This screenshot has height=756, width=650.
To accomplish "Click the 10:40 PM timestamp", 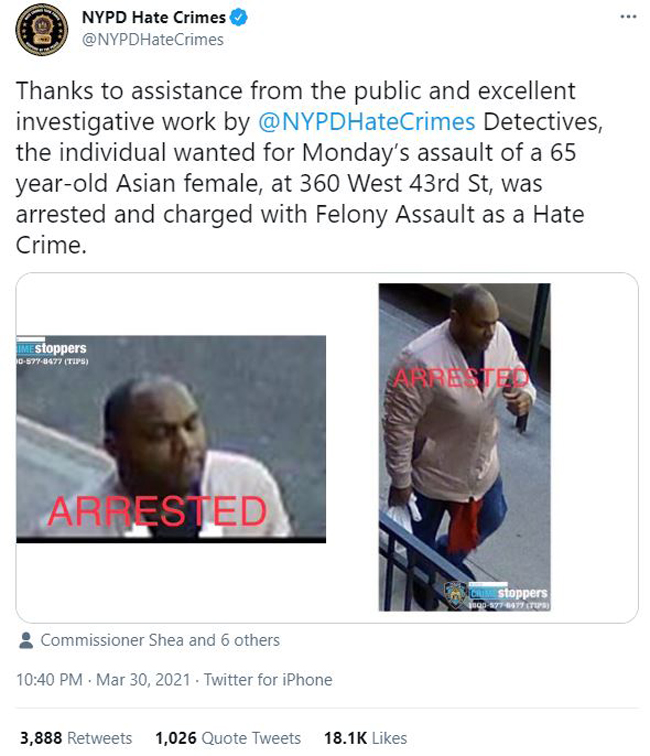I will (49, 680).
